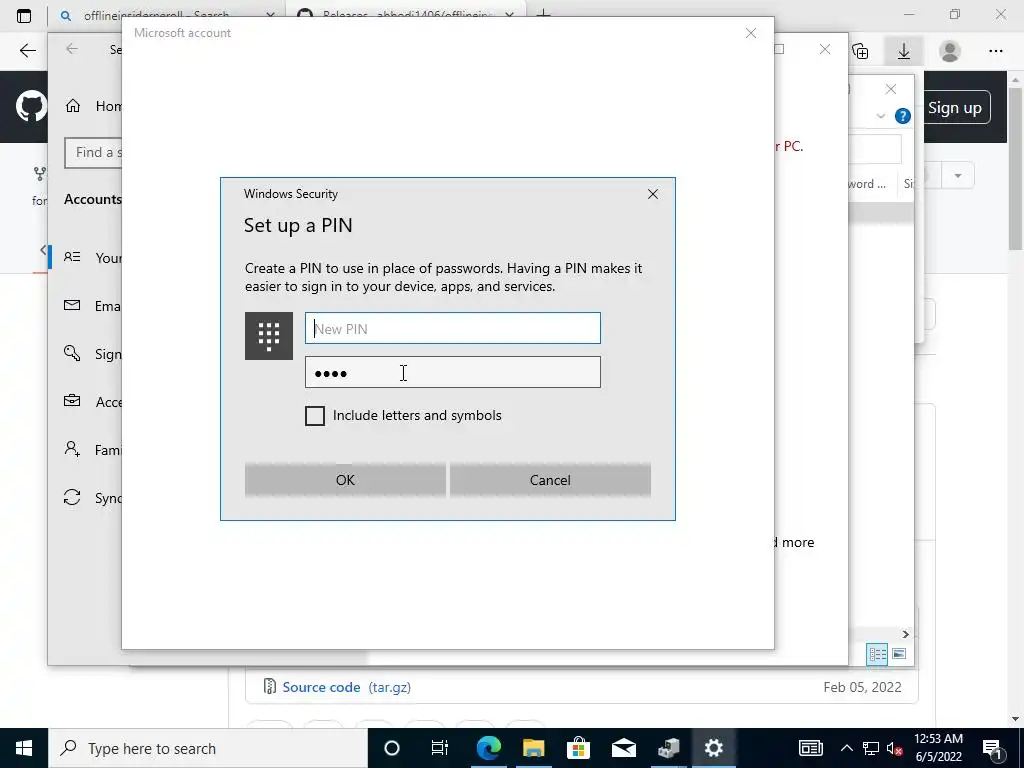Image resolution: width=1024 pixels, height=768 pixels.
Task: Open Edge tab actions menu icon
Action: click(x=24, y=16)
